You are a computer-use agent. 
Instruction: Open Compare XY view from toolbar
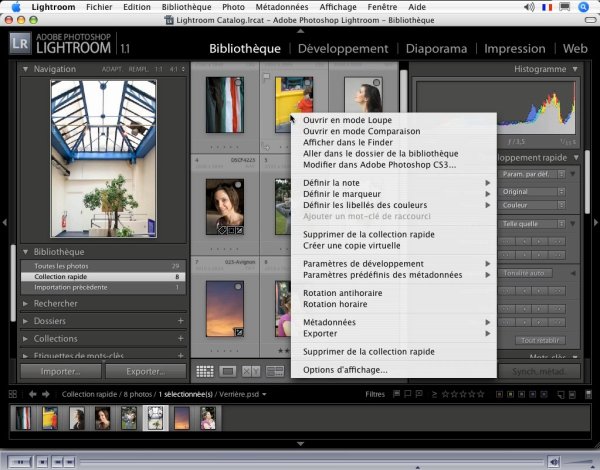(x=251, y=371)
